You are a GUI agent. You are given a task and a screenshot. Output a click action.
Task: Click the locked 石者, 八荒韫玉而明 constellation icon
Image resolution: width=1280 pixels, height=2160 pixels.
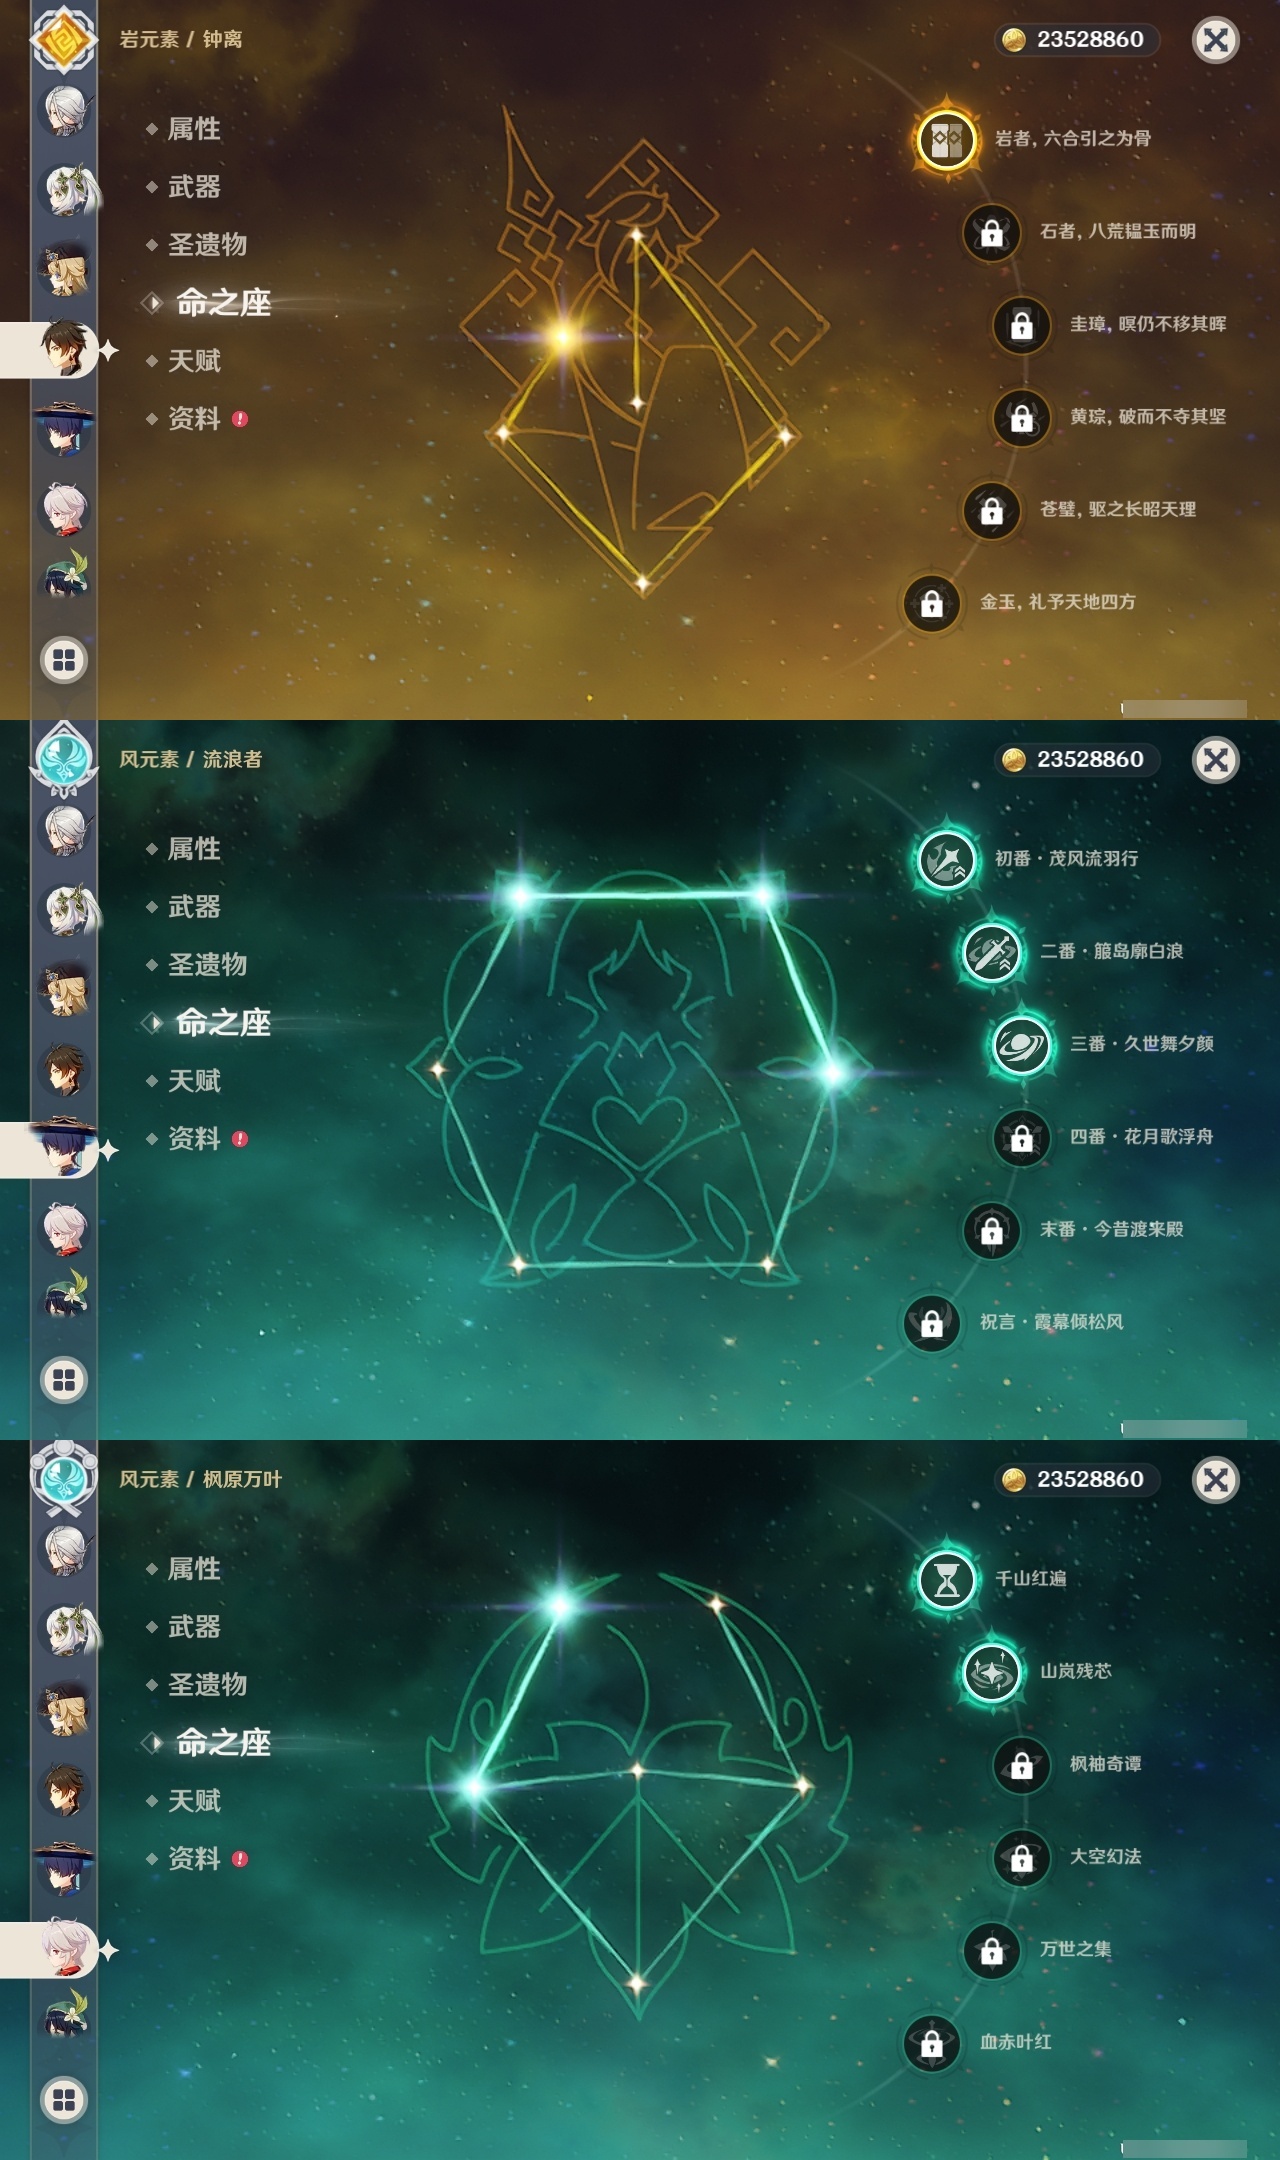click(991, 232)
